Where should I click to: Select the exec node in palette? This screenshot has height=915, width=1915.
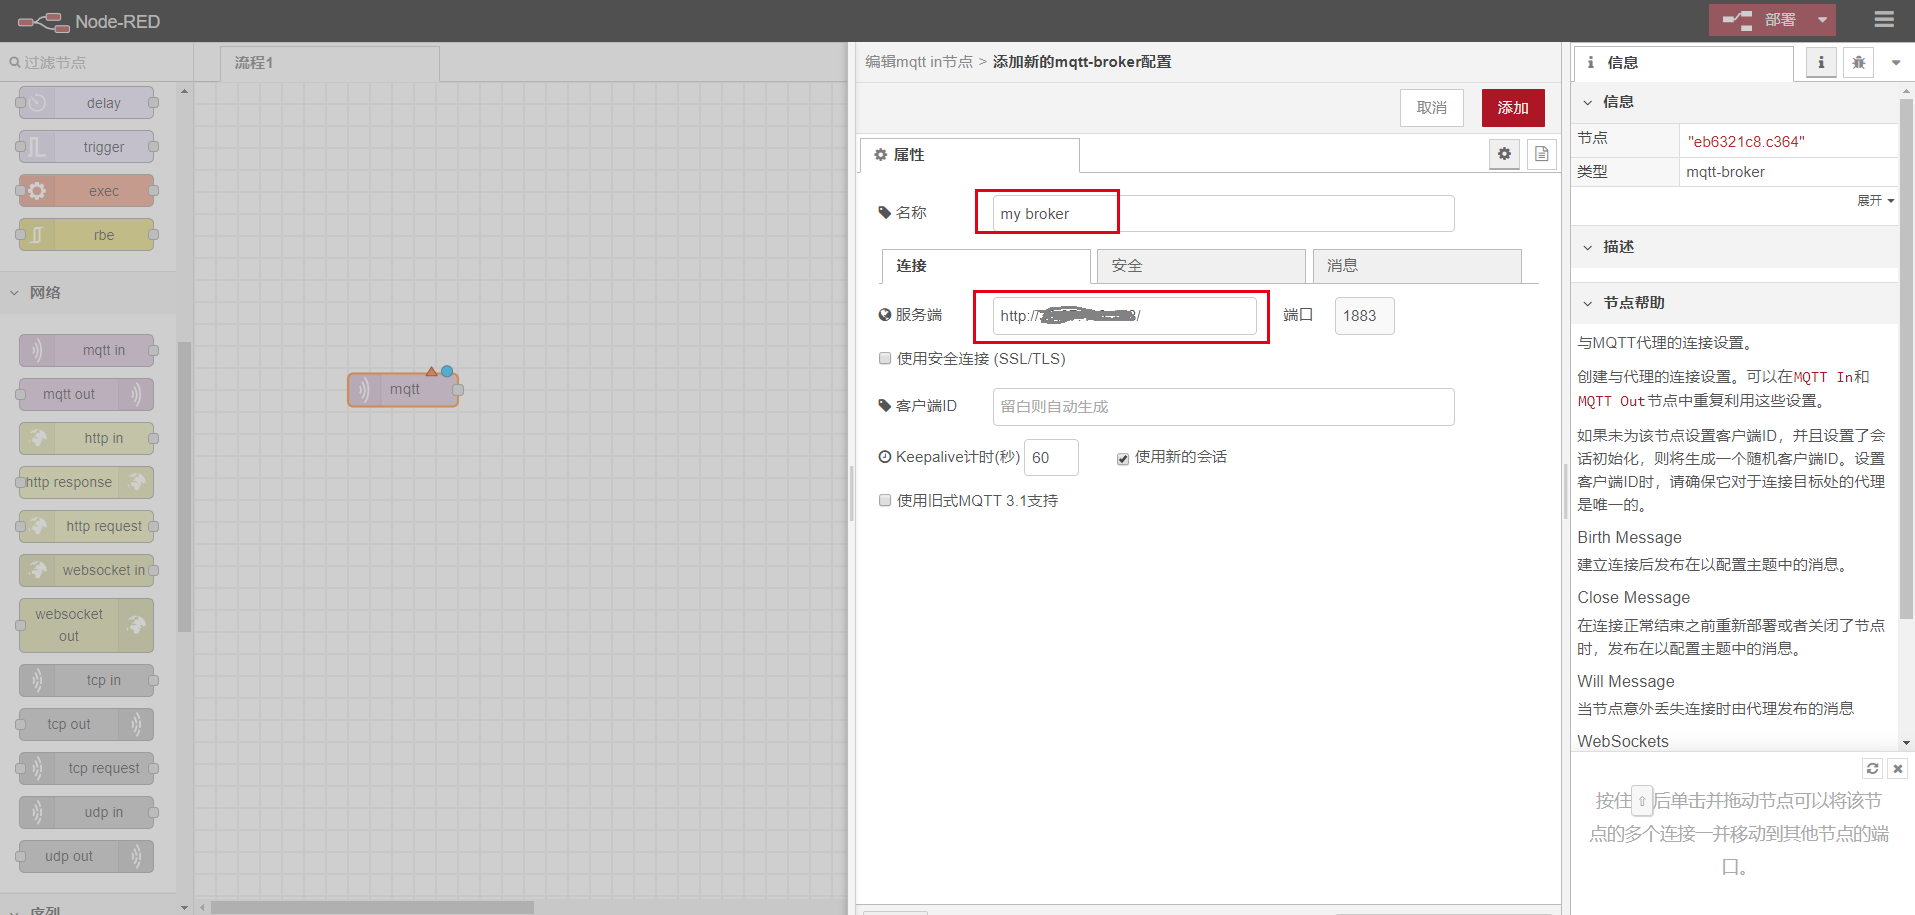coord(87,191)
